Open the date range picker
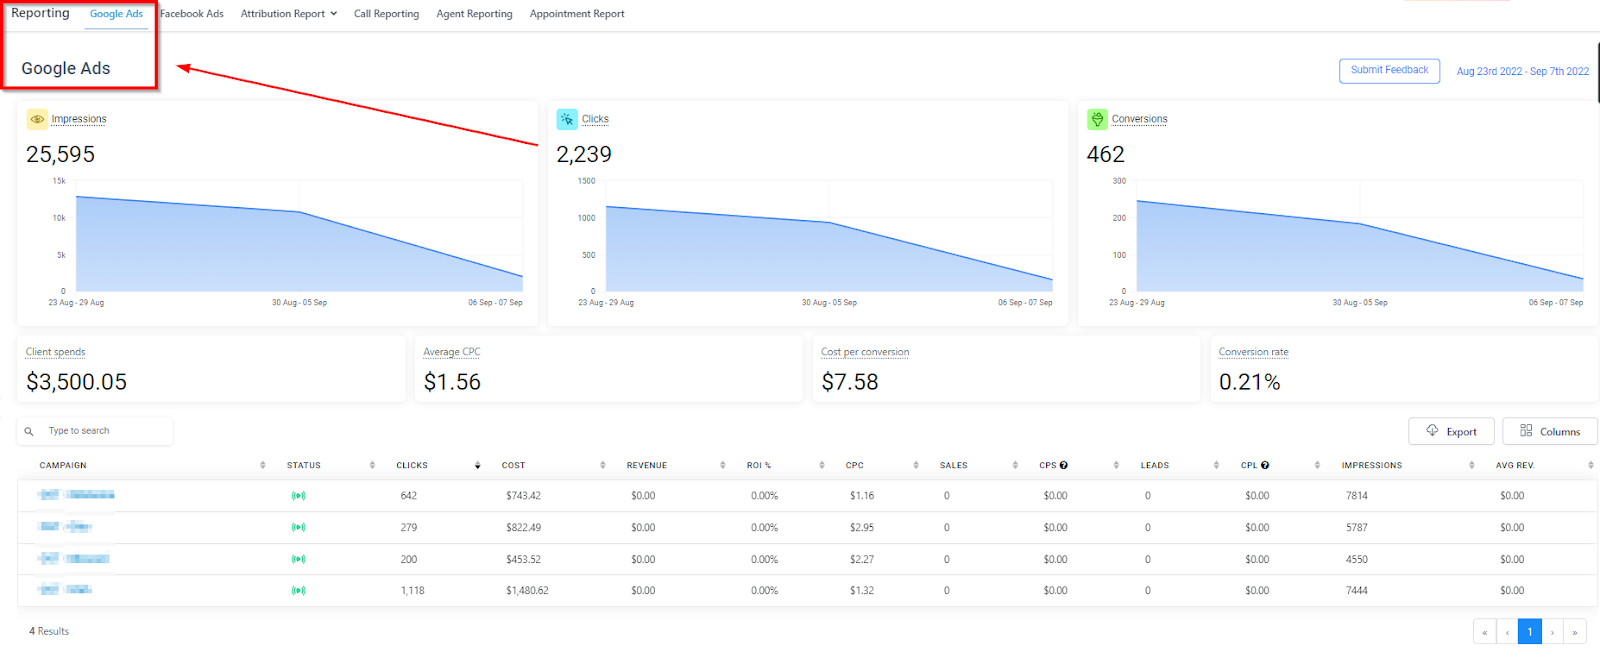The image size is (1600, 658). 1522,71
